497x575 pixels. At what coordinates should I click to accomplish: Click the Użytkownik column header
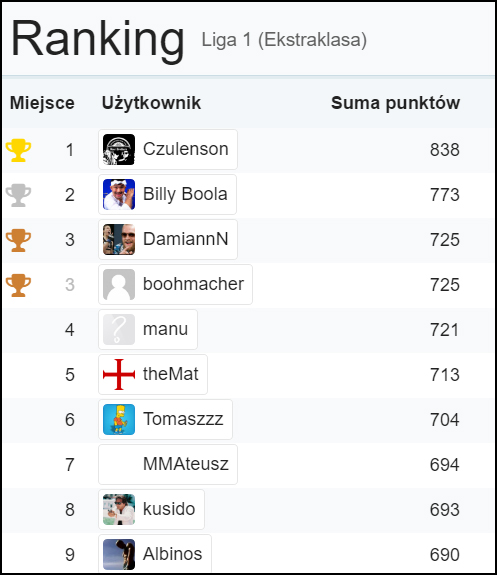pos(151,103)
